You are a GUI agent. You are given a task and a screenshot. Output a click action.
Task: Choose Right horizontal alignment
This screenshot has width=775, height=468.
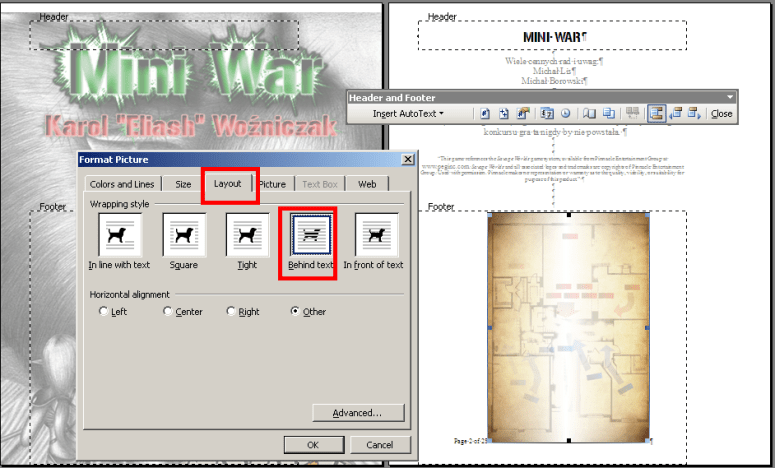pos(232,312)
